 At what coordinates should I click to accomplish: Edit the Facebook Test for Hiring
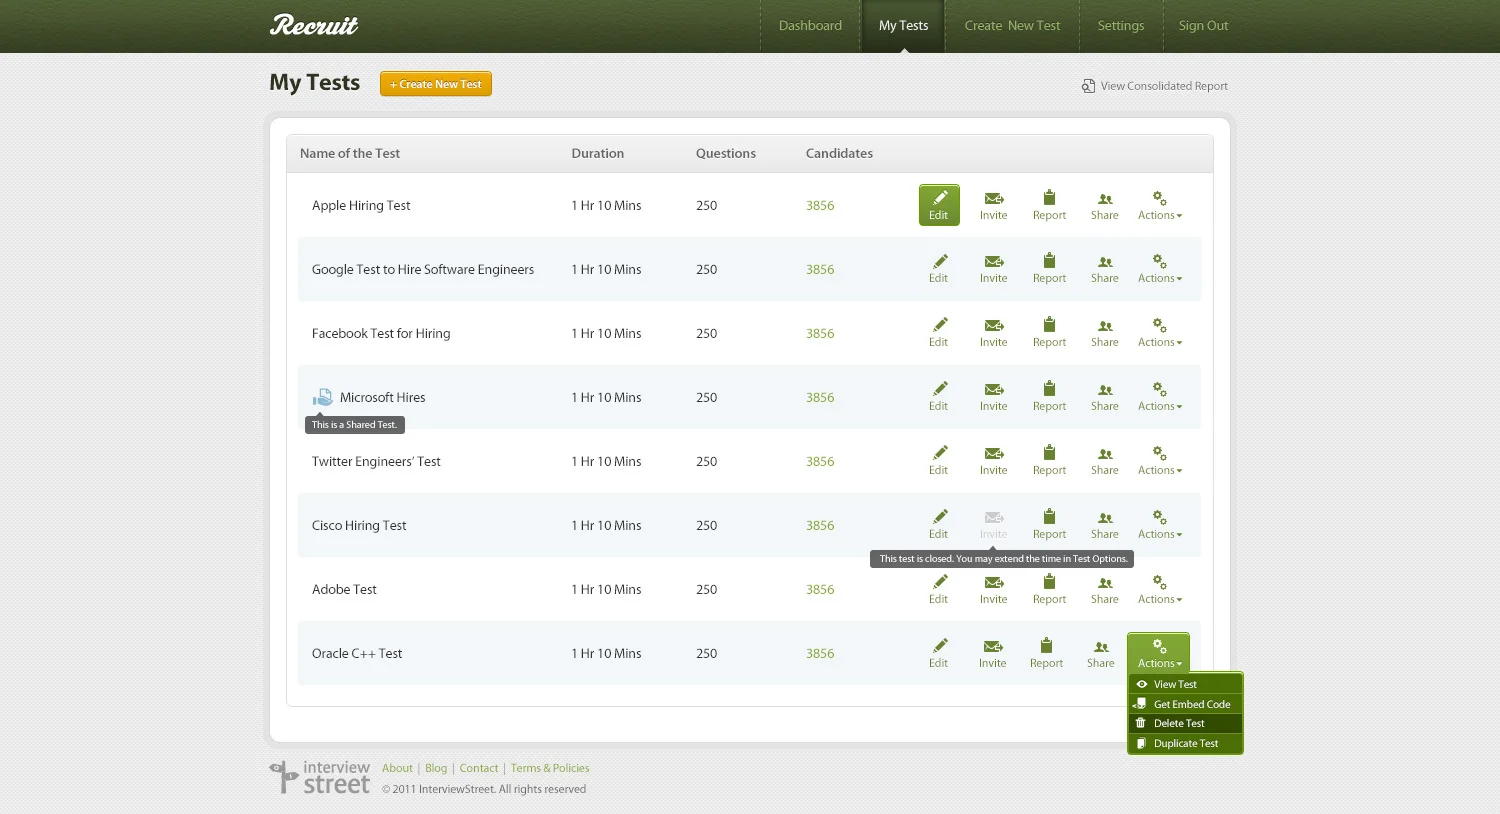(938, 333)
